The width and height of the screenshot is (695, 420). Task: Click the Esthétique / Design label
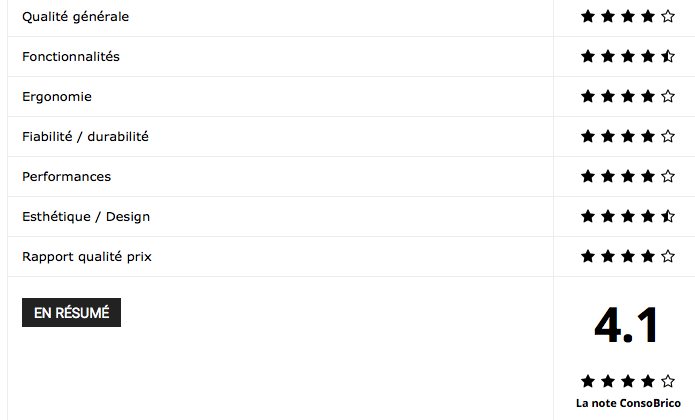[x=86, y=217]
